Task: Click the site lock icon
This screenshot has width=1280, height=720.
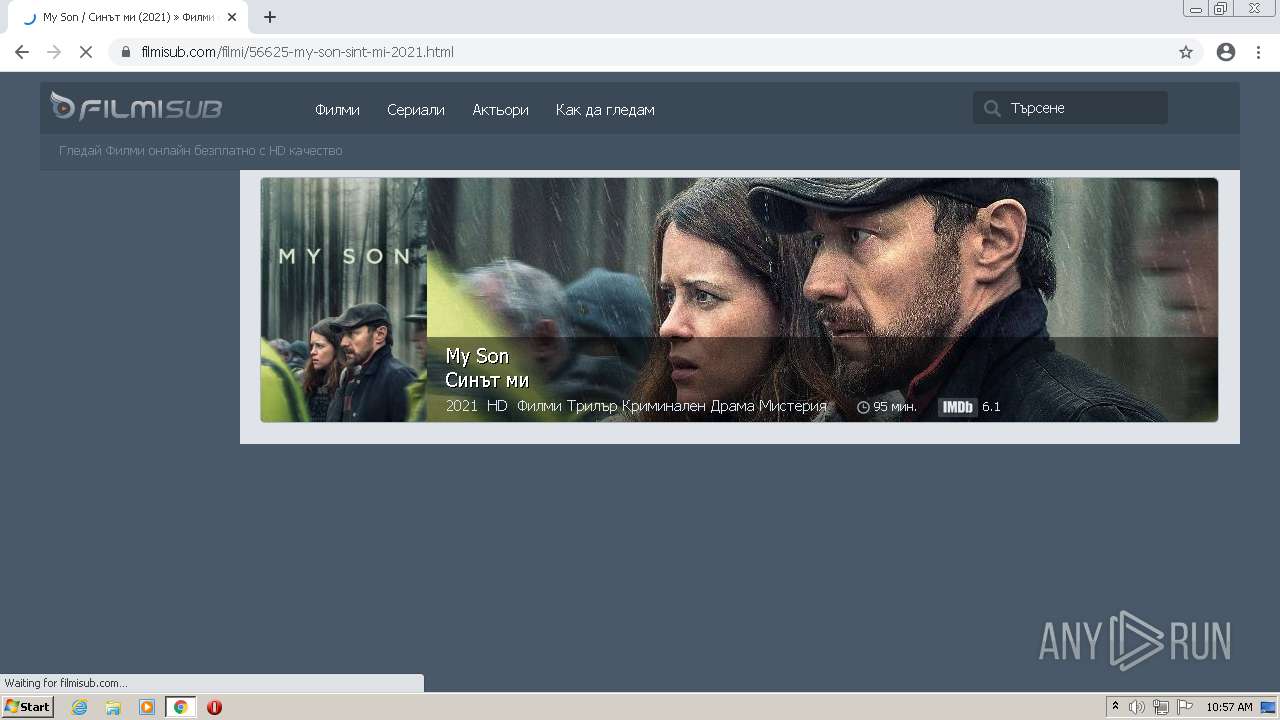Action: click(126, 52)
